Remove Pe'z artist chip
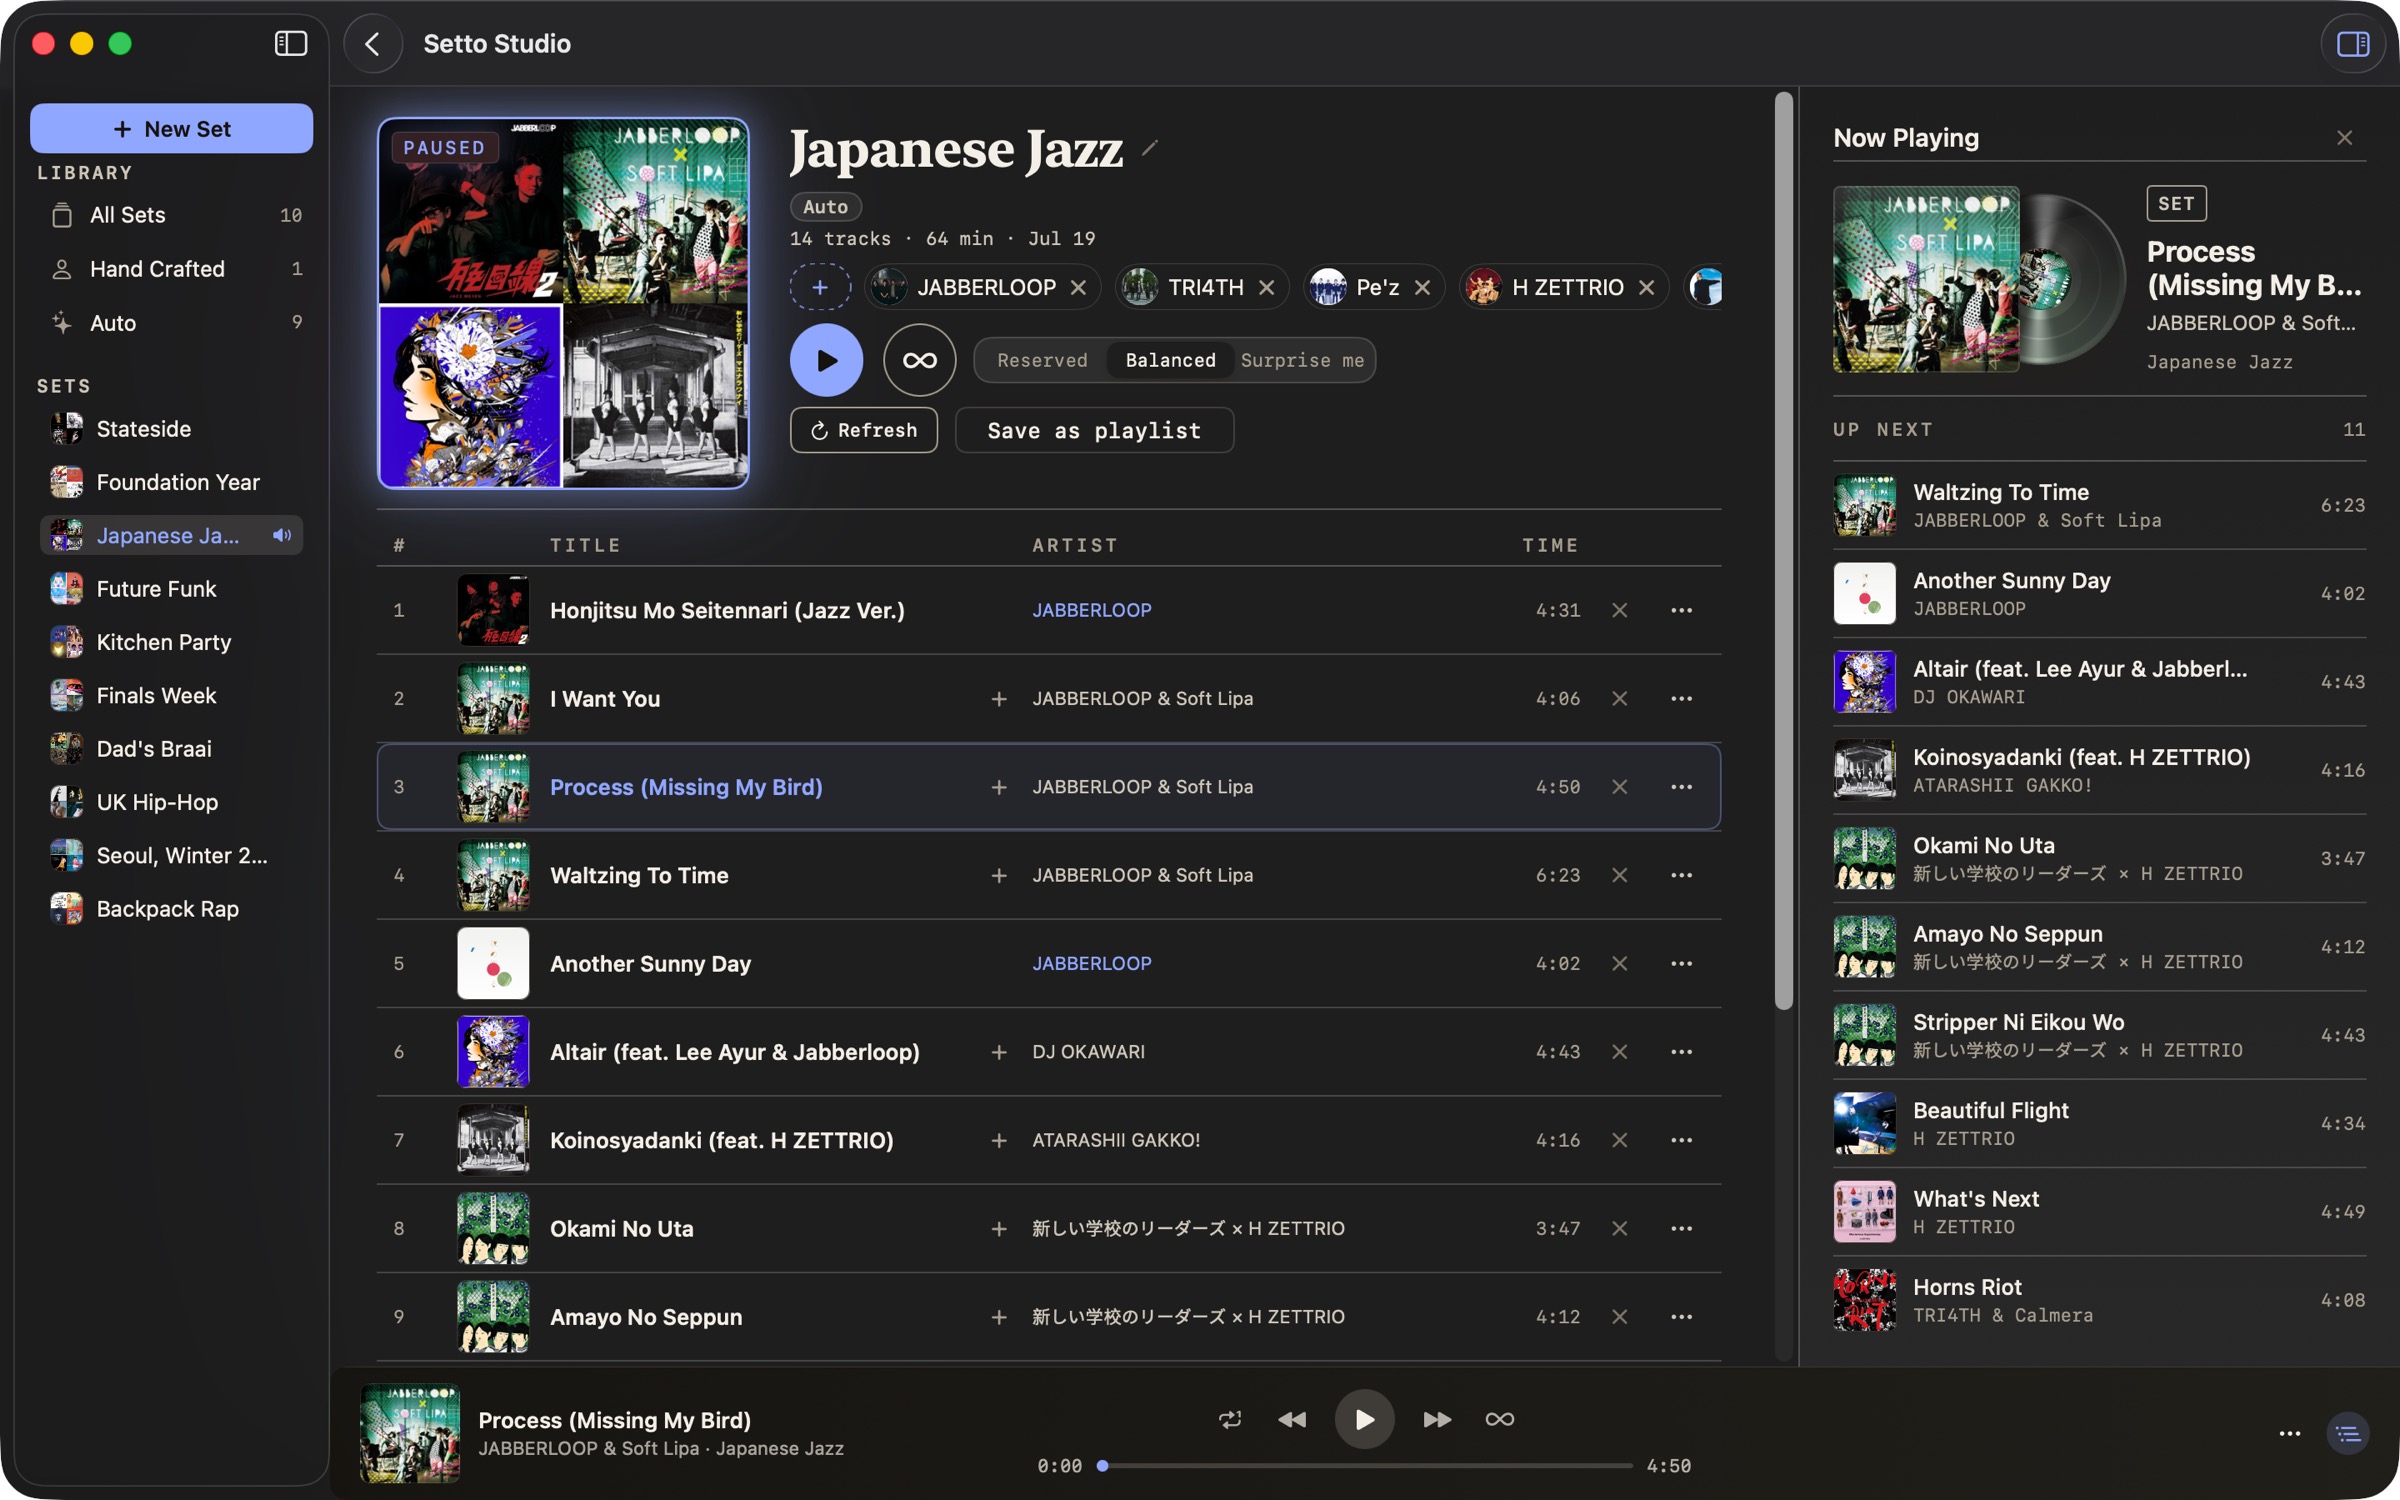This screenshot has width=2400, height=1500. pyautogui.click(x=1422, y=288)
